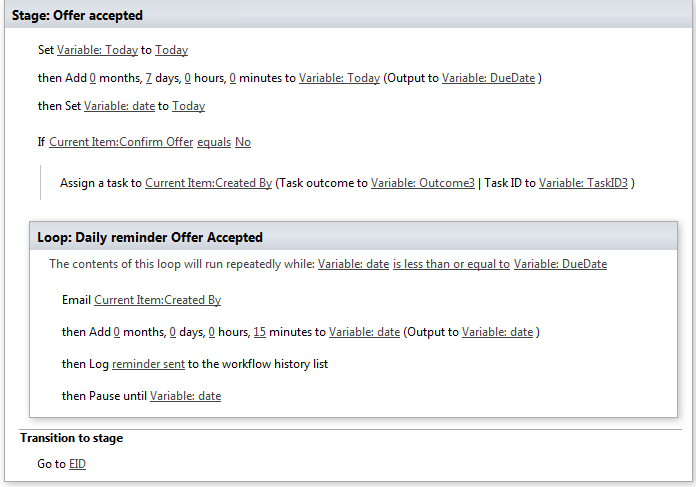Click Variable: DueDate in the loop condition
Image resolution: width=696 pixels, height=487 pixels.
(x=560, y=264)
